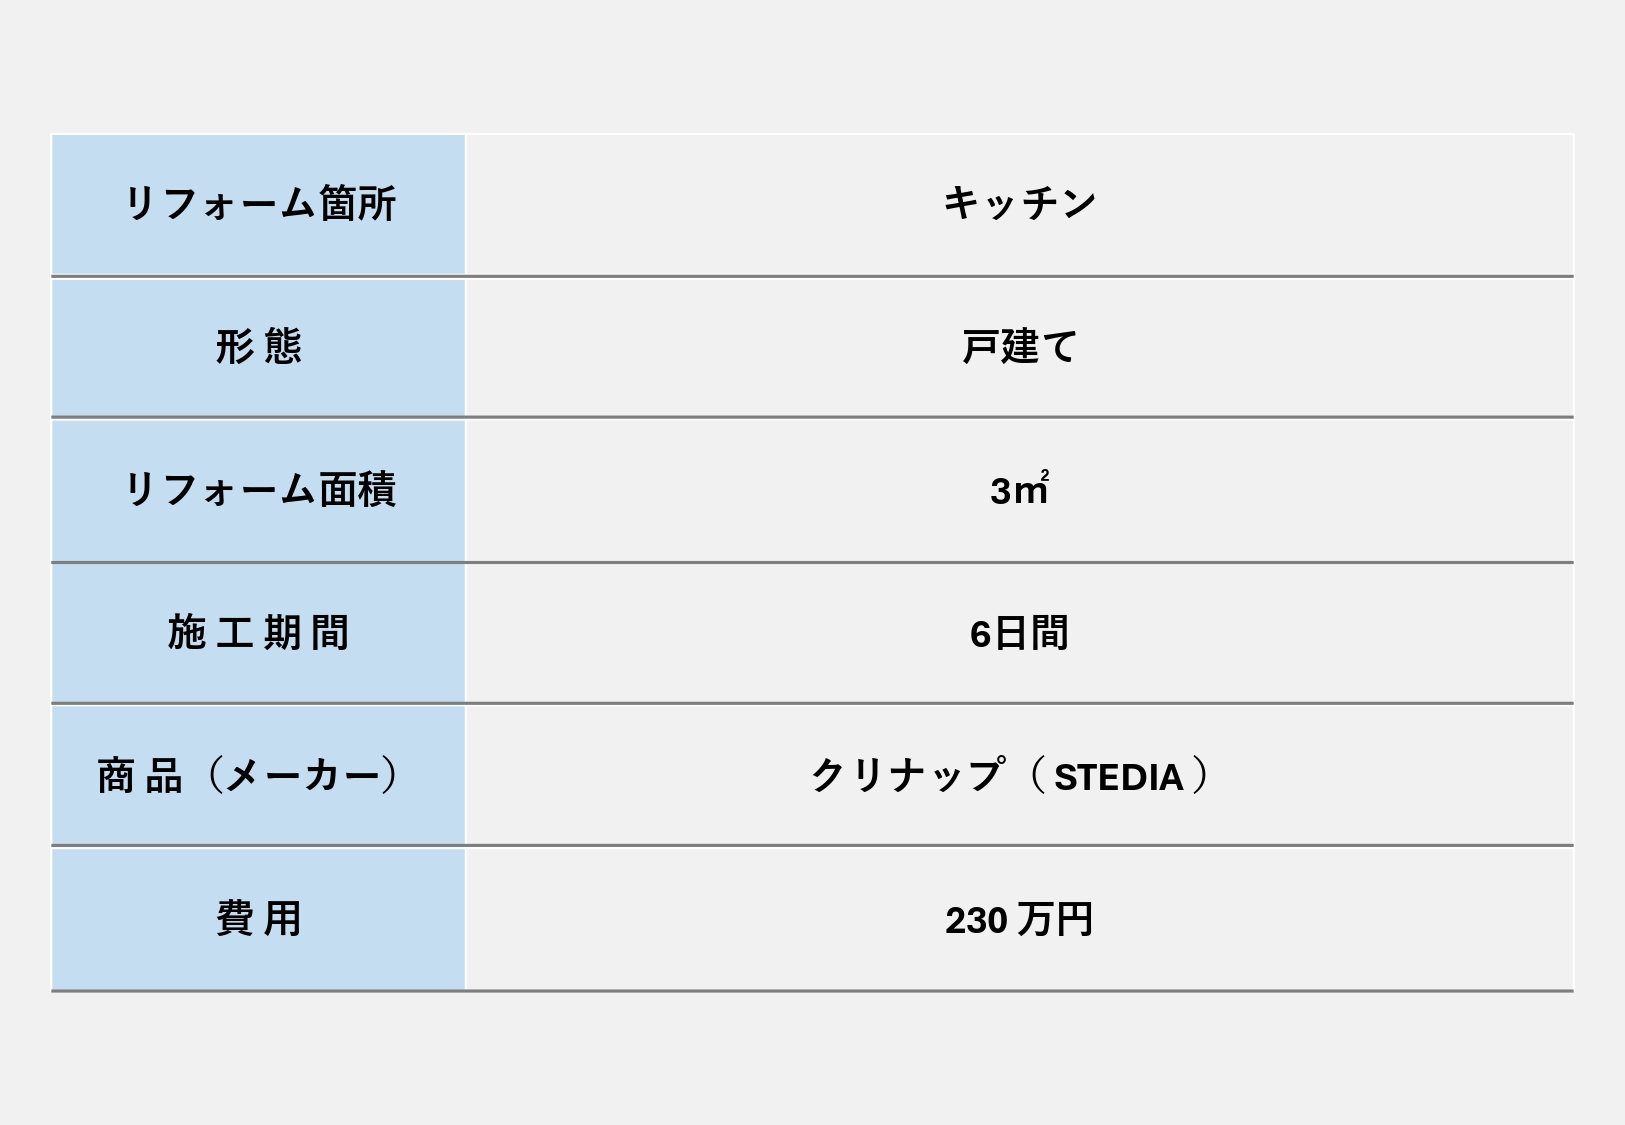The height and width of the screenshot is (1125, 1625).
Task: Click the リフォーム面積 header cell
Action: (259, 490)
